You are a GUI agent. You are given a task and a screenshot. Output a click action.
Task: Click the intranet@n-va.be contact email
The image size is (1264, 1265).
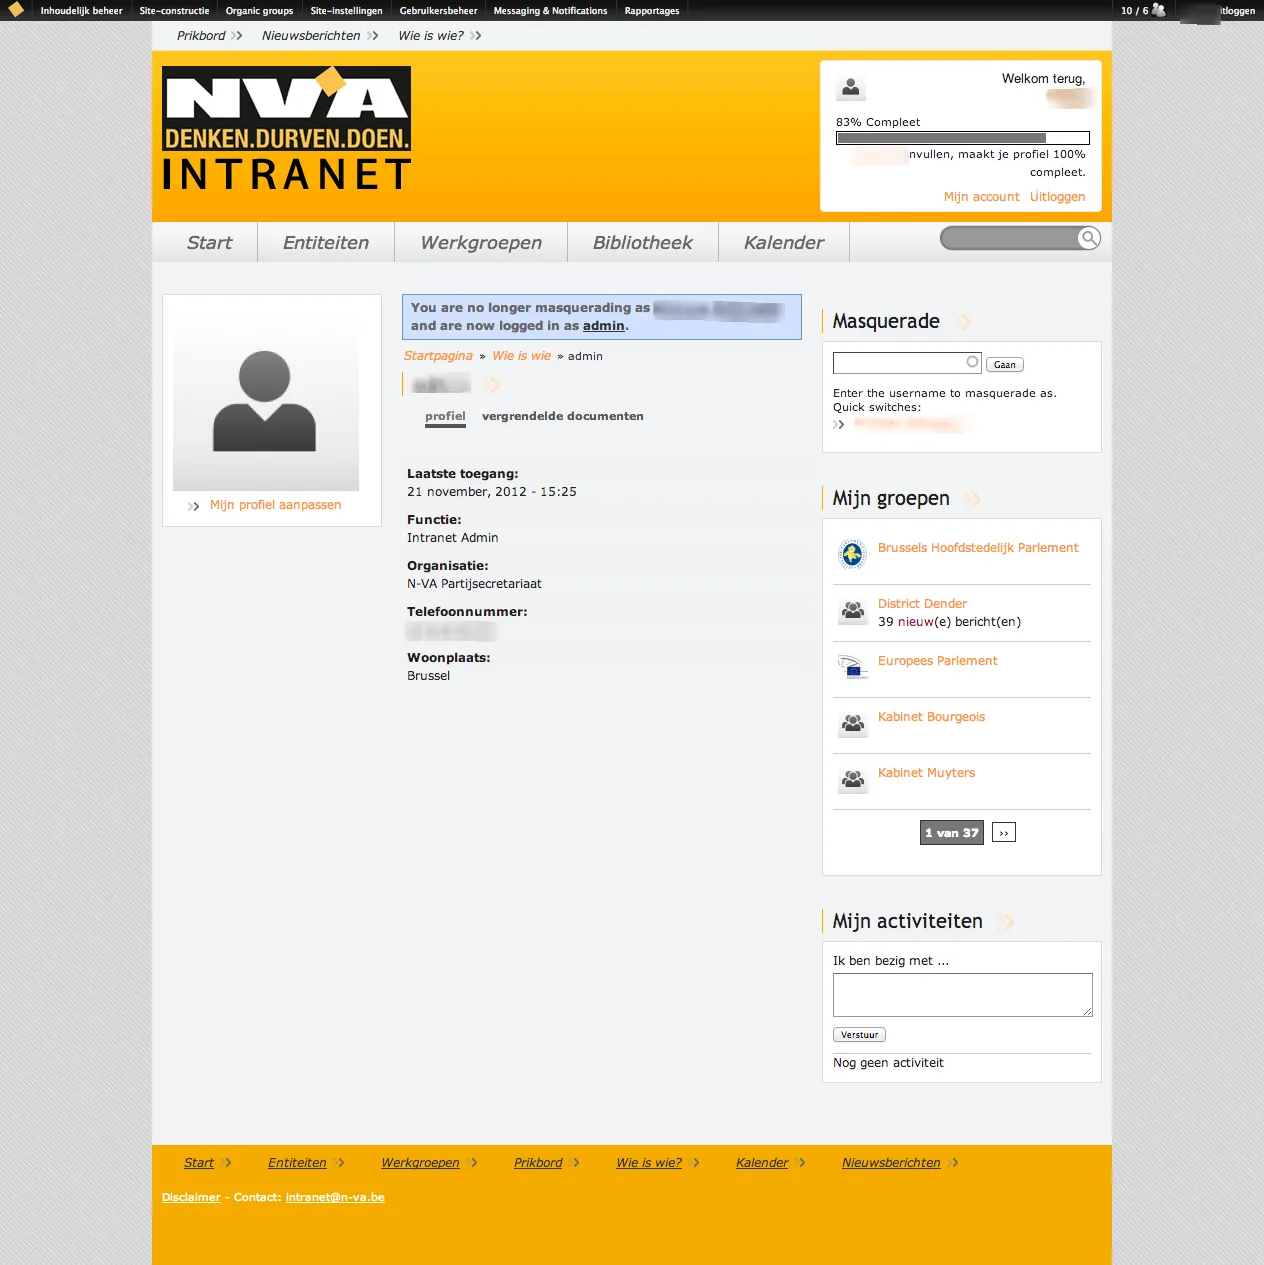(335, 1197)
